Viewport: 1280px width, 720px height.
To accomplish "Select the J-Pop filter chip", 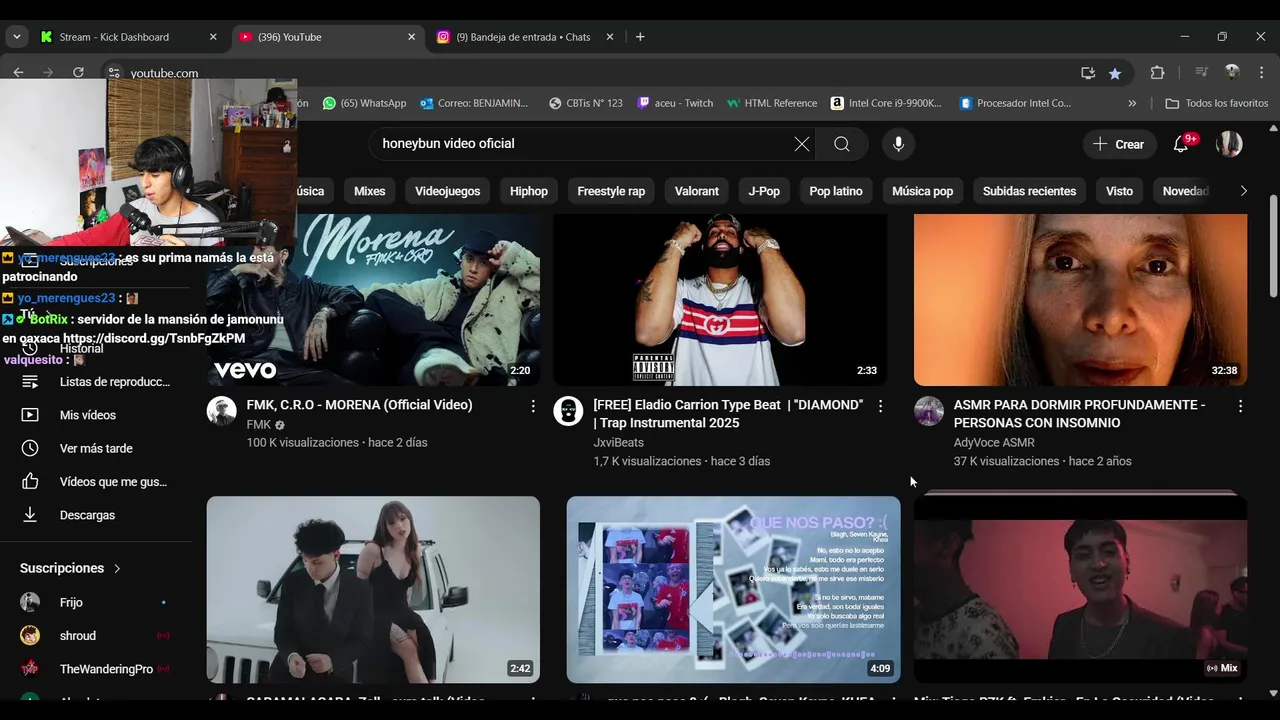I will tap(764, 191).
